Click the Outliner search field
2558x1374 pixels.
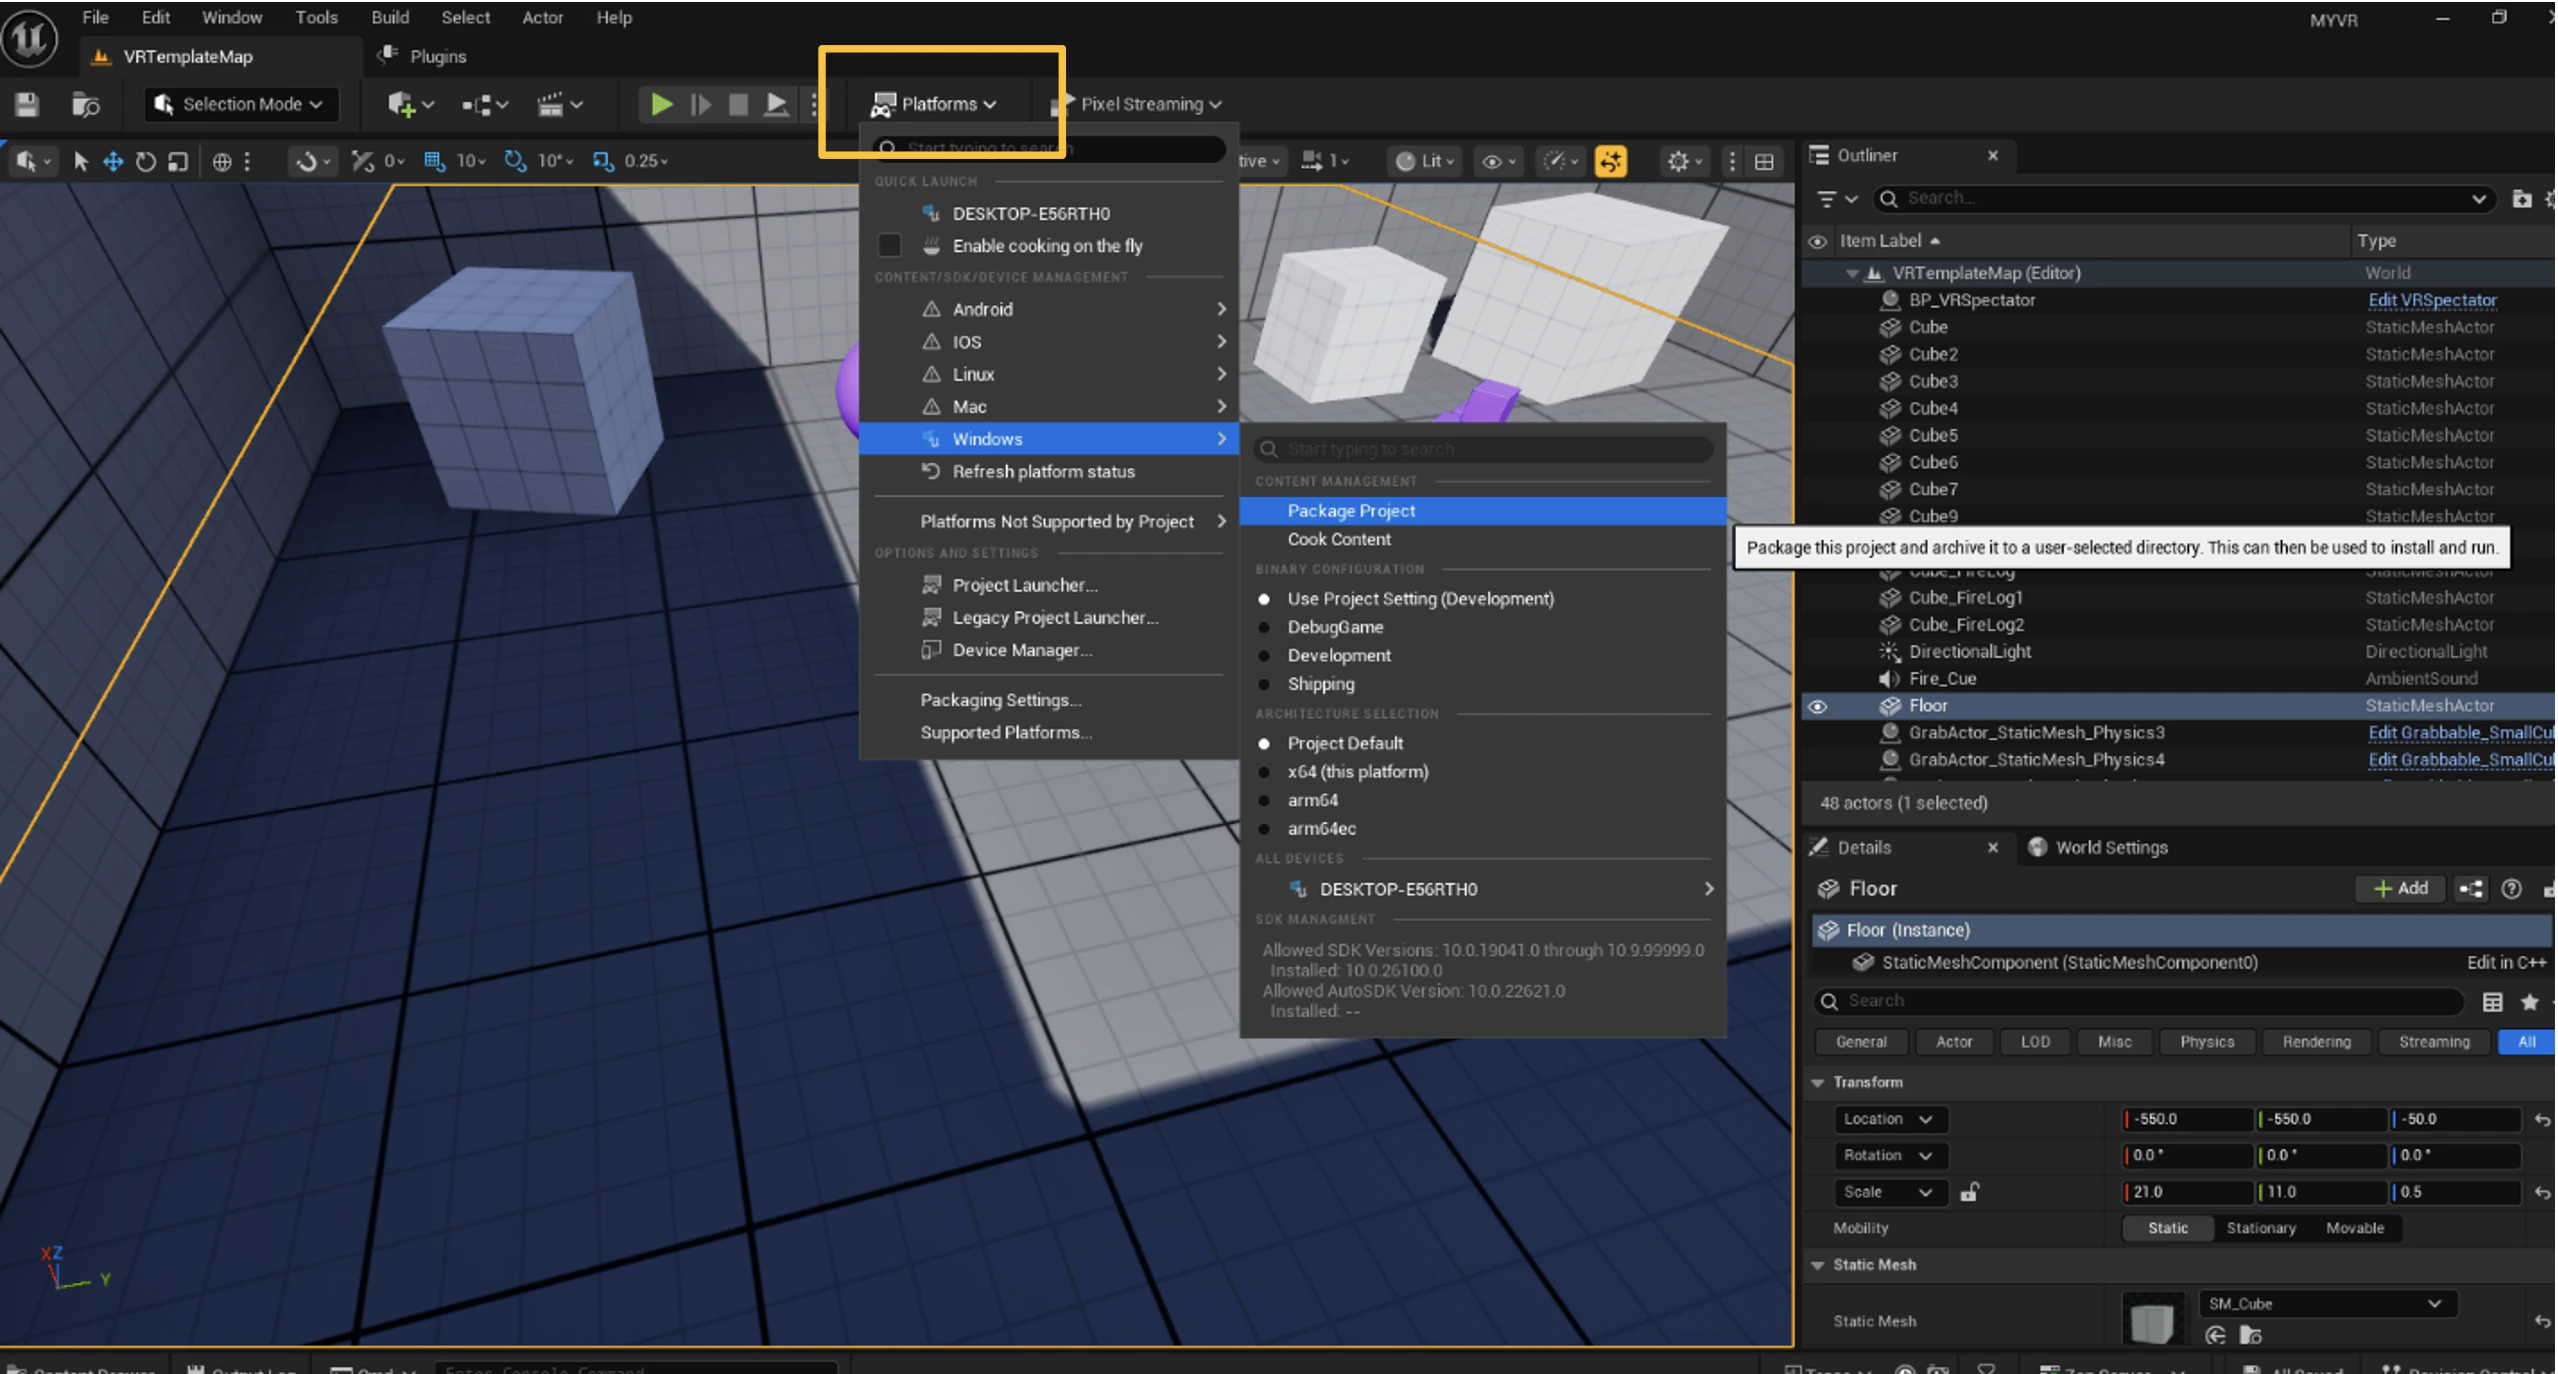coord(2182,199)
